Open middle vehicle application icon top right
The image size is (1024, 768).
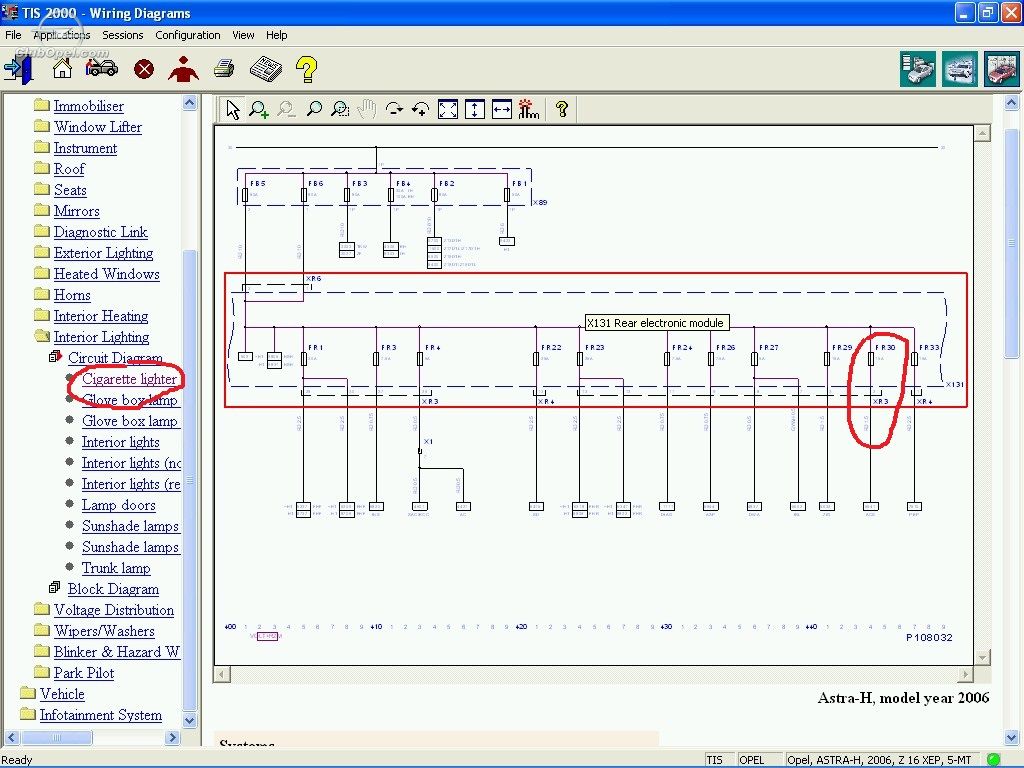coord(960,69)
